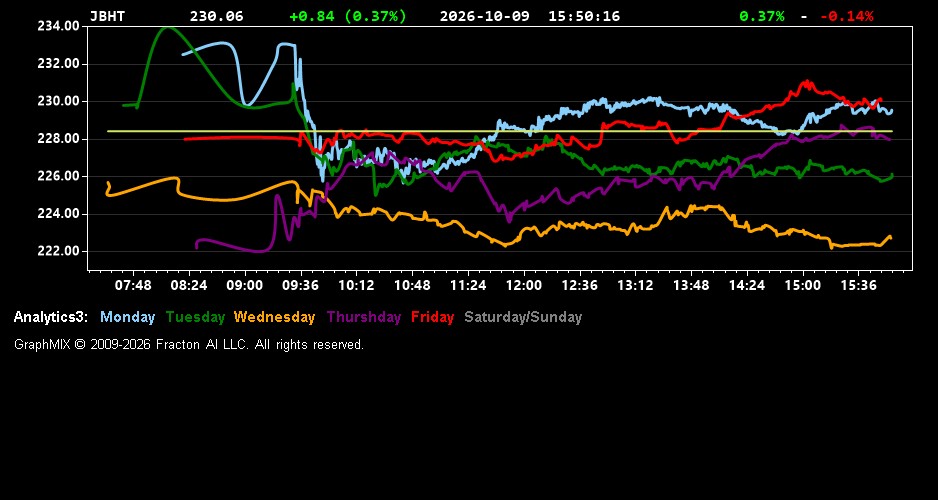
Task: Click the GraphMIX copyright notice
Action: click(189, 344)
